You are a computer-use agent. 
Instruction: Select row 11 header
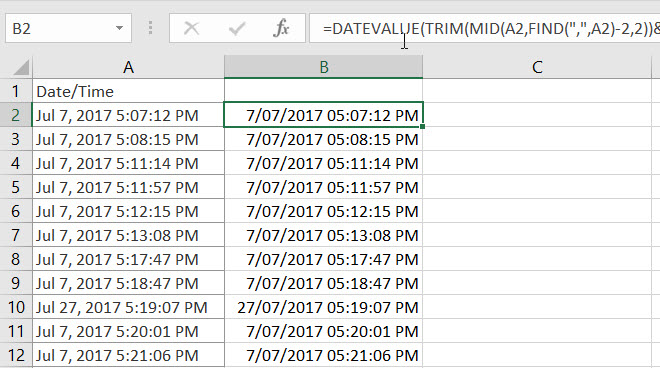pyautogui.click(x=16, y=331)
